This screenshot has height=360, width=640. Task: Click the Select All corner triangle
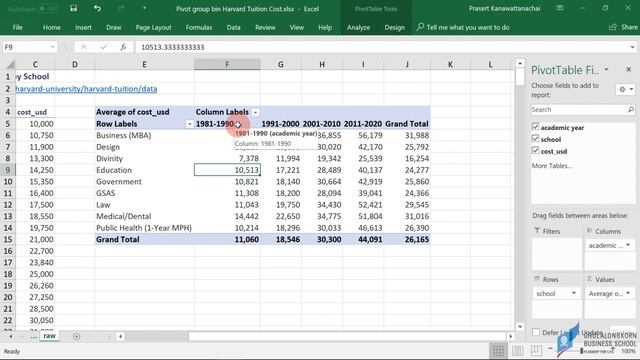[10, 64]
